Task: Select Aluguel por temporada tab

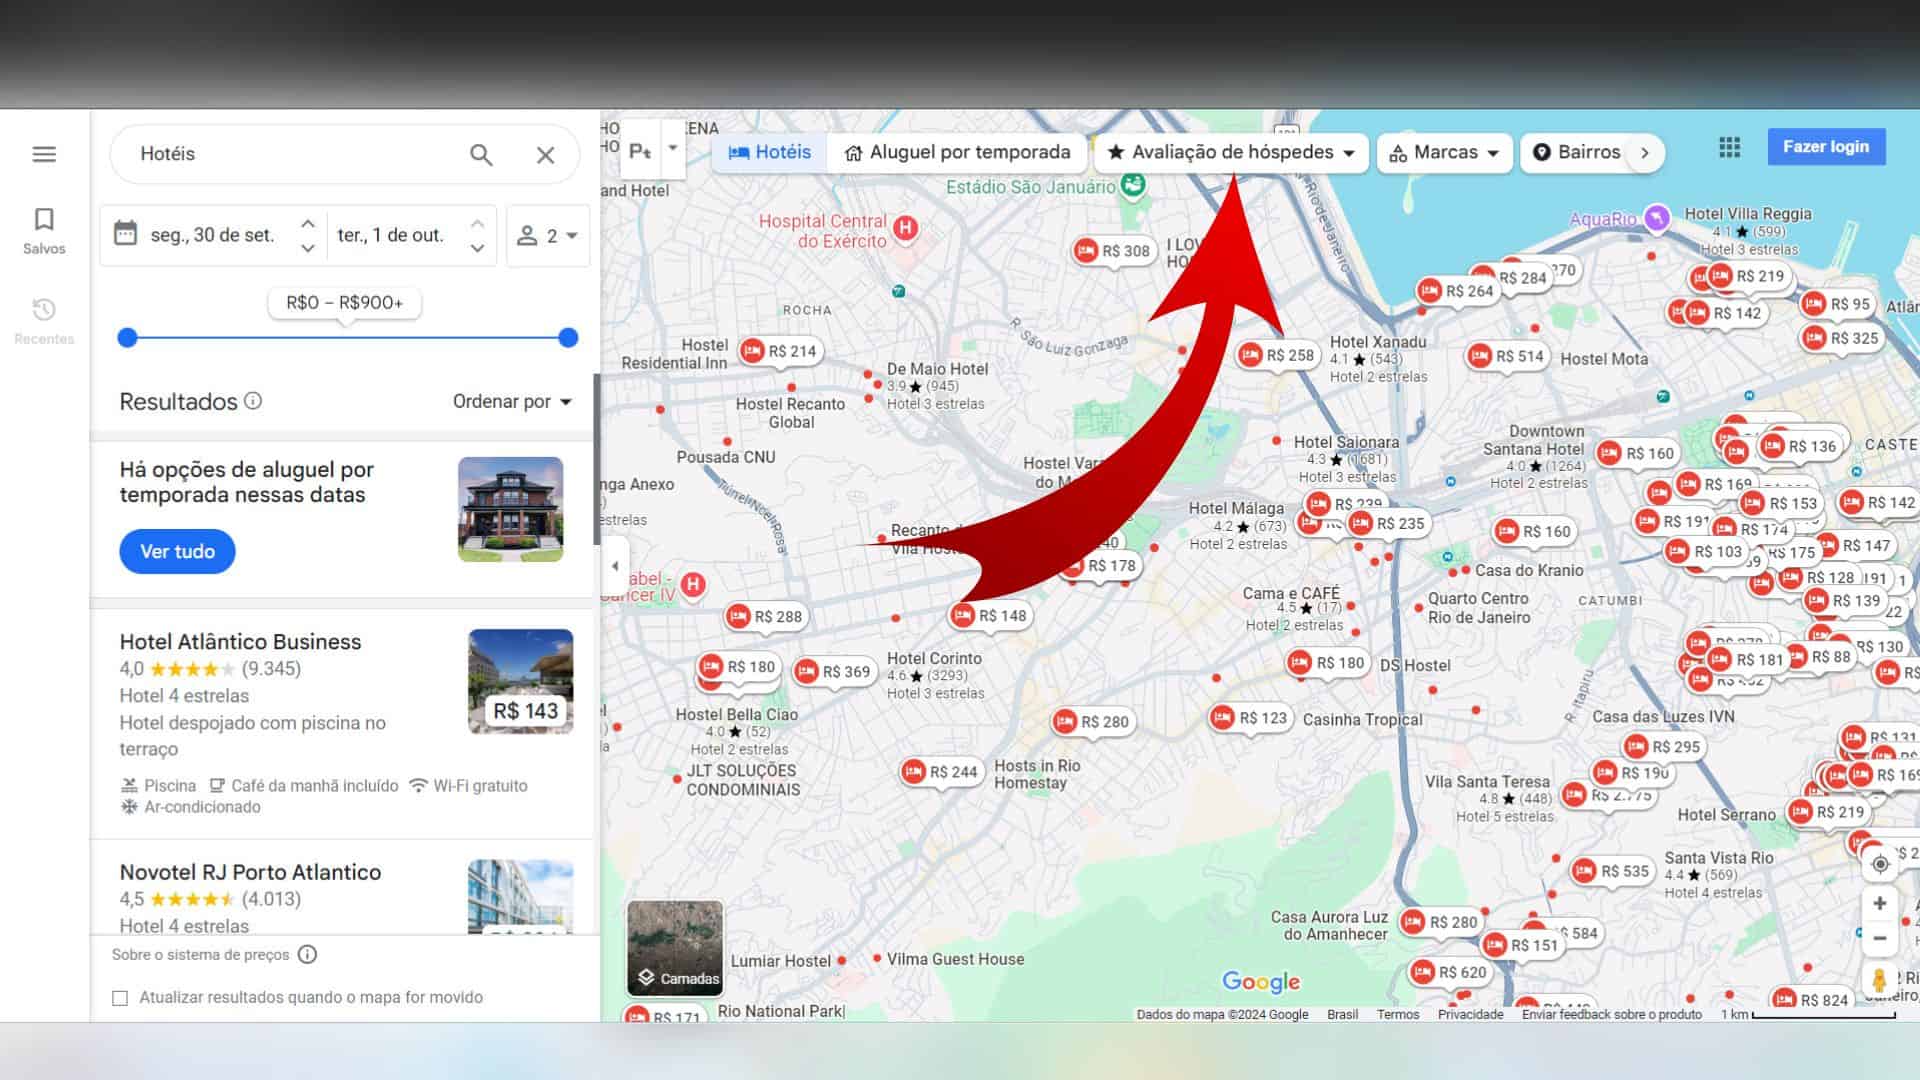Action: 957,152
